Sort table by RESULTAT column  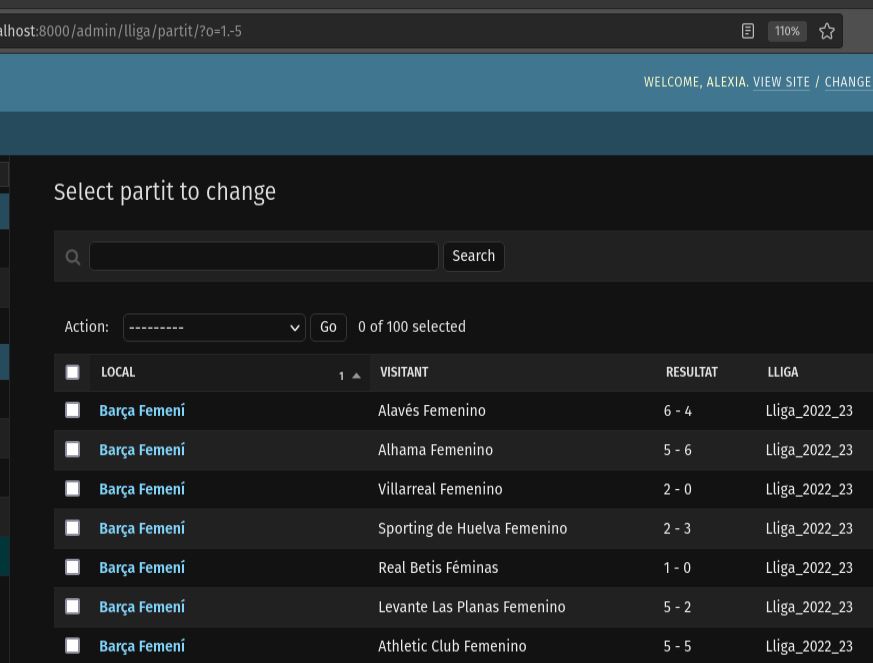(691, 372)
